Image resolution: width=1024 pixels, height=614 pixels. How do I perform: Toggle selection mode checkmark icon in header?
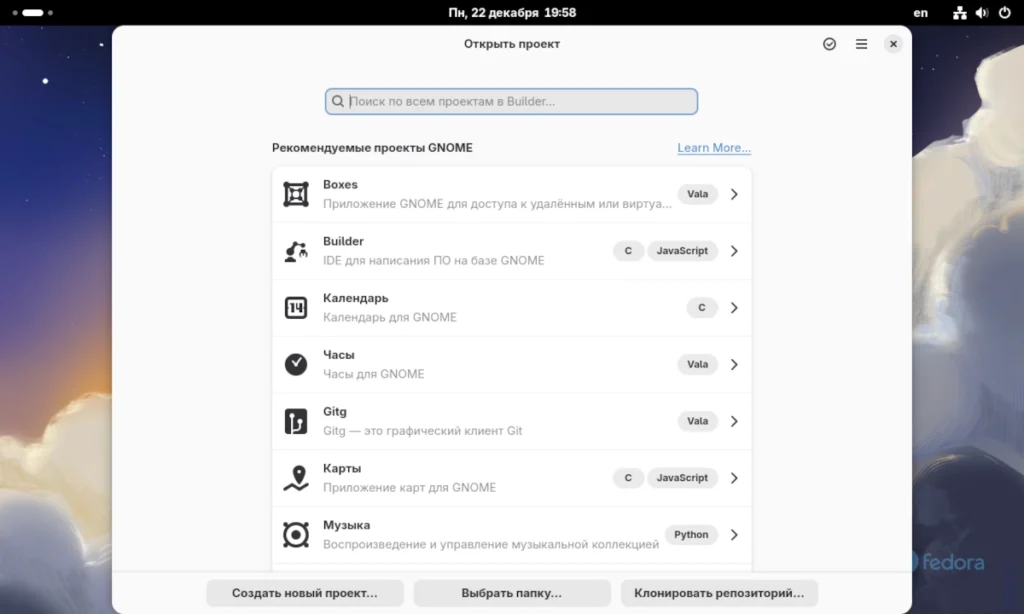tap(829, 44)
